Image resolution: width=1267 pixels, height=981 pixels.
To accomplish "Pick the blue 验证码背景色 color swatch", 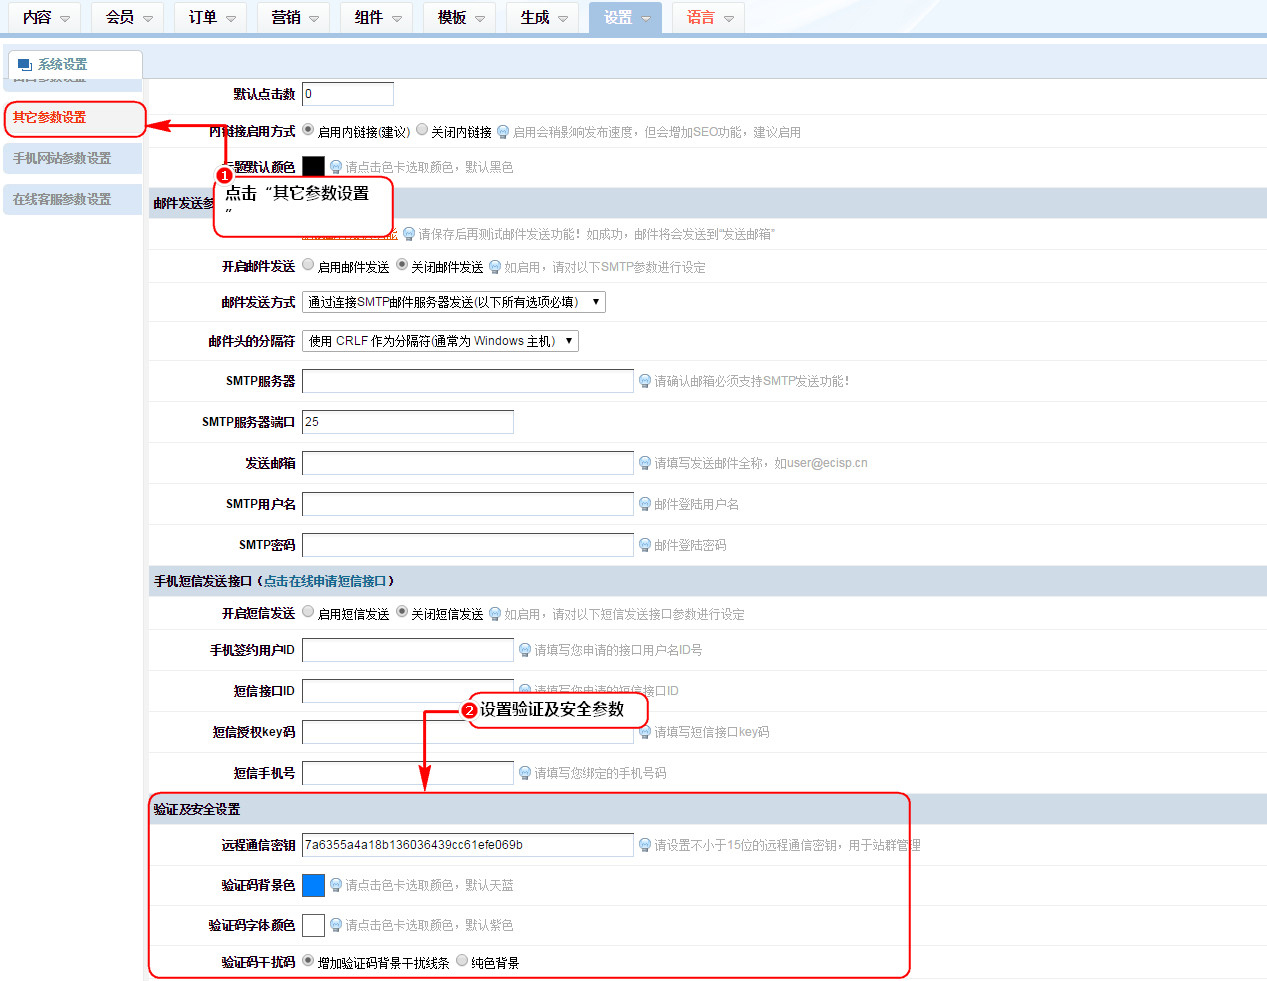I will pyautogui.click(x=313, y=885).
